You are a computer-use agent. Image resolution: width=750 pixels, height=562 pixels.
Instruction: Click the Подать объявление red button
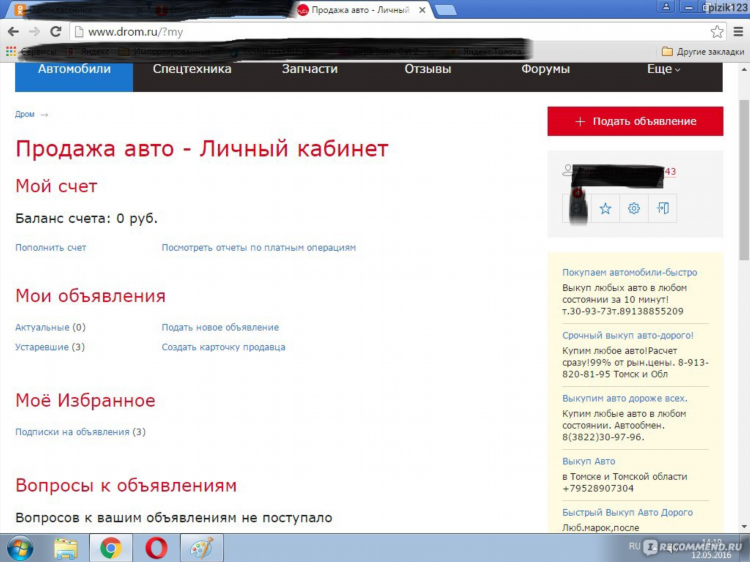[x=635, y=121]
